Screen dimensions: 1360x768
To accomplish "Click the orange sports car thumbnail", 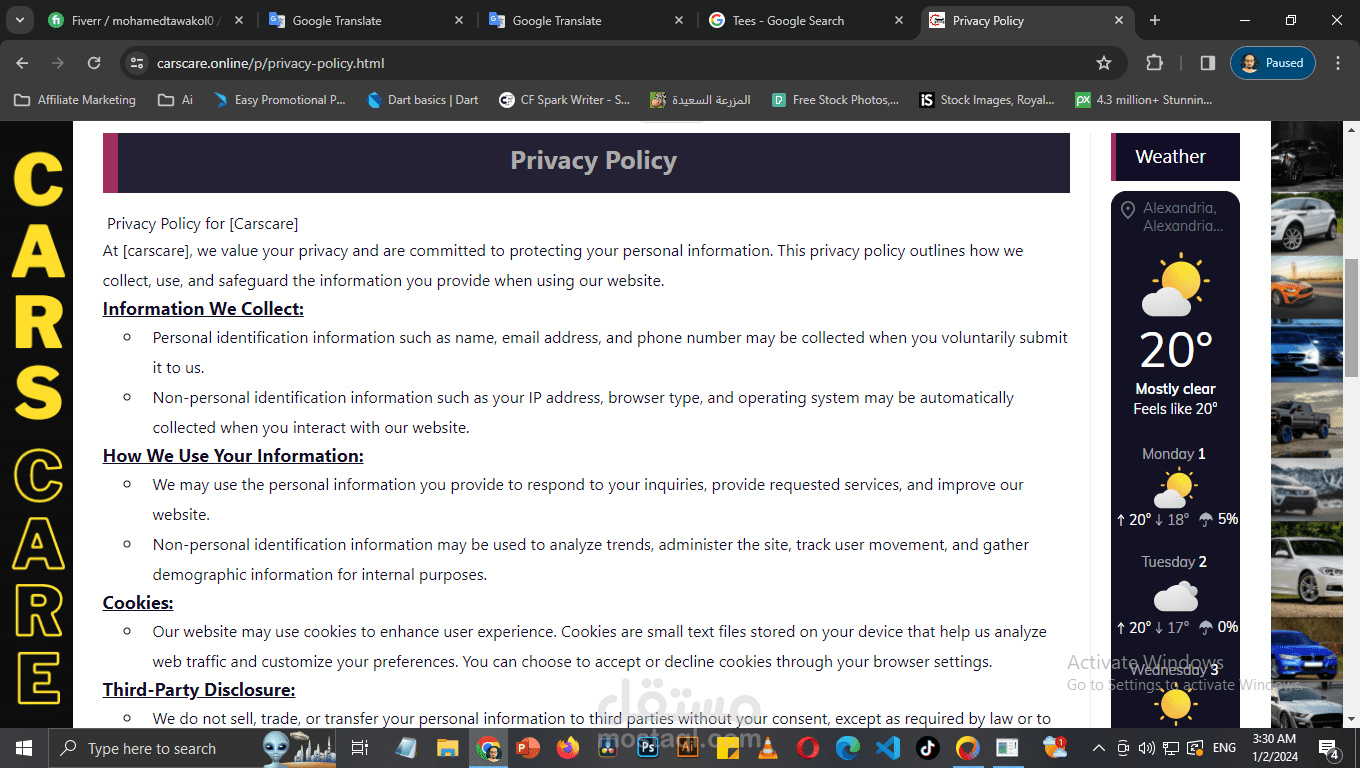I will click(1306, 287).
